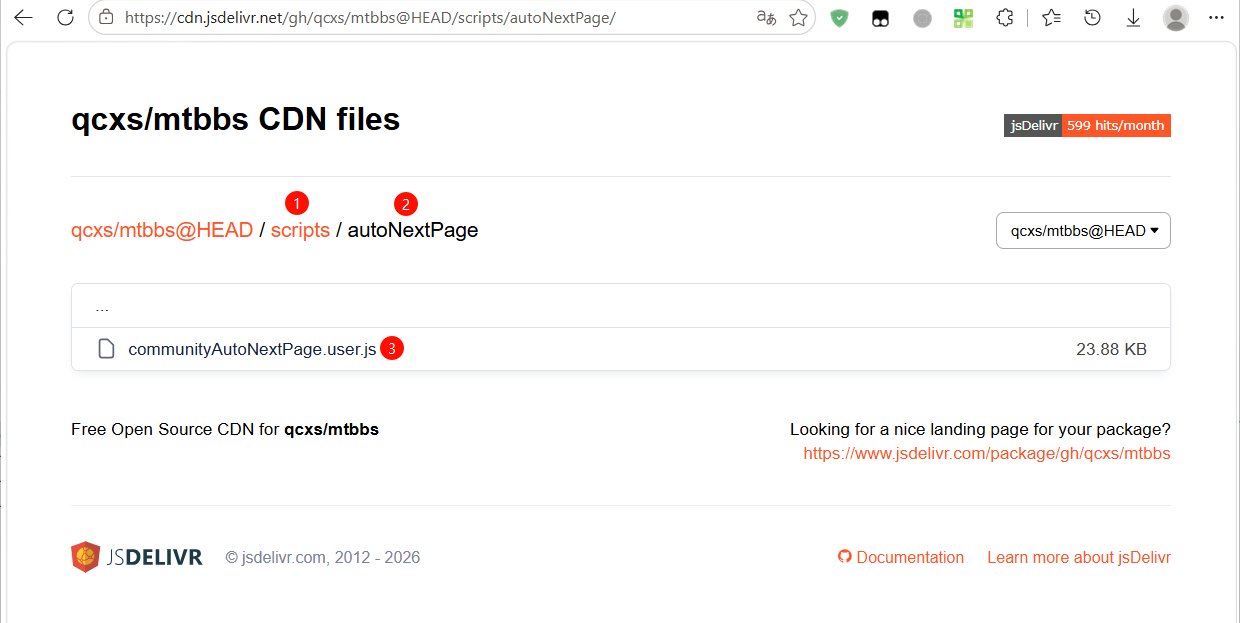This screenshot has width=1240, height=623.
Task: Click the 23.88 KB file size
Action: [x=1111, y=349]
